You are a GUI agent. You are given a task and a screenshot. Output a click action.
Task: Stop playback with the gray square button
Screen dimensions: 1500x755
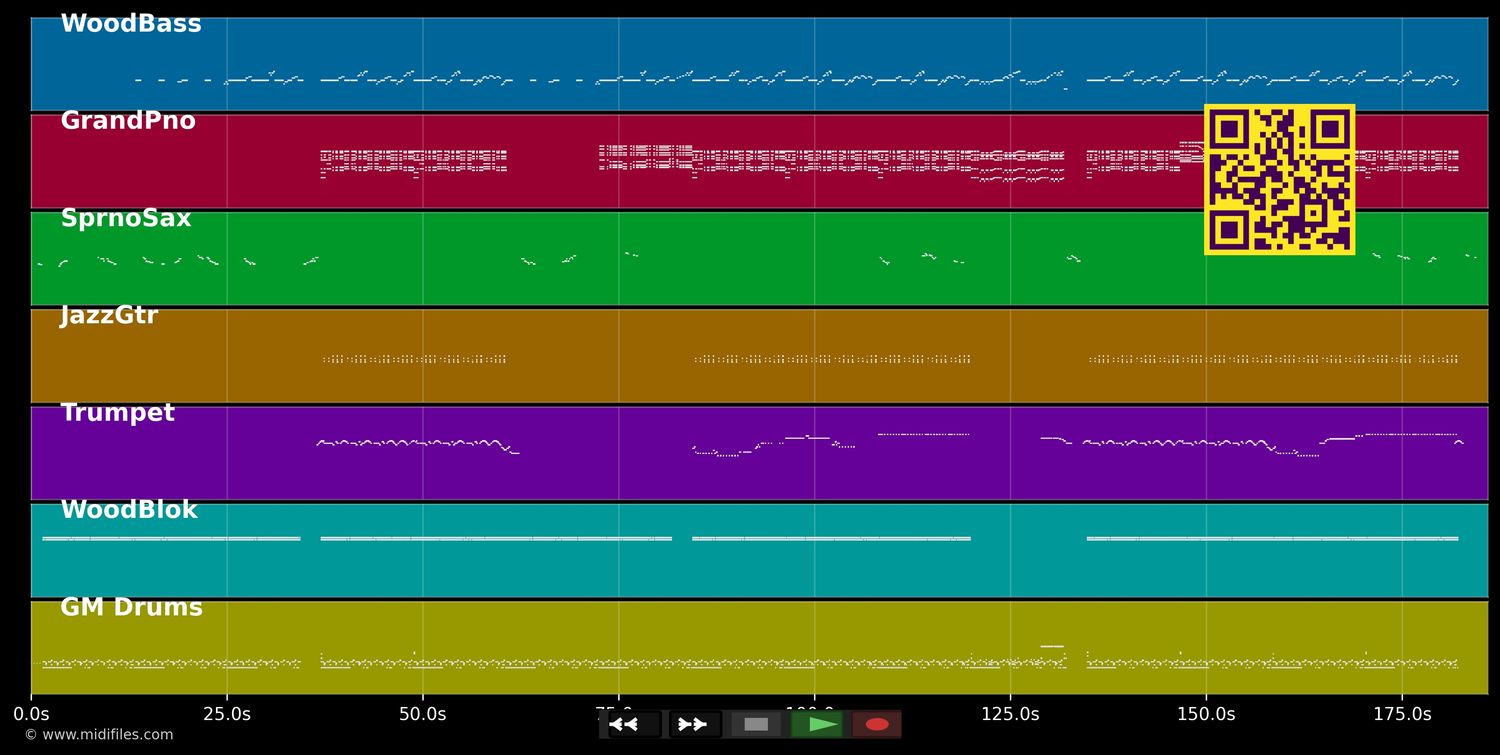[x=756, y=724]
